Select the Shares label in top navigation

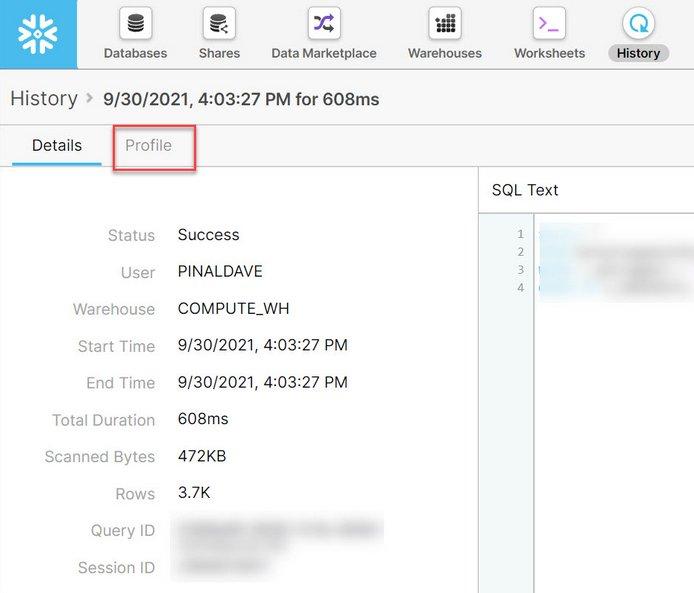219,54
